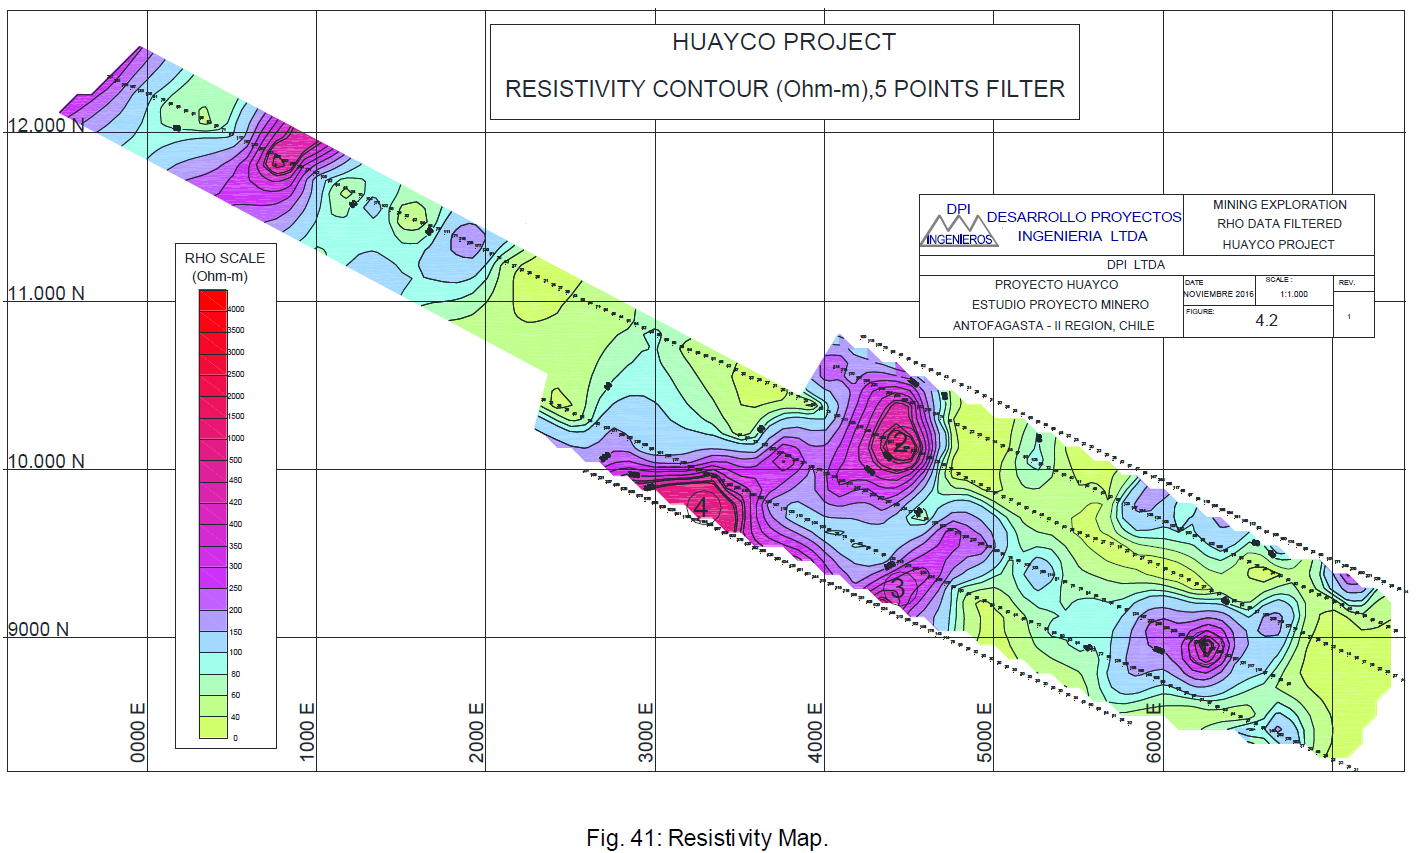Click the yellow-green 0 legend swatch
Viewport: 1419px width, 853px height.
[213, 728]
